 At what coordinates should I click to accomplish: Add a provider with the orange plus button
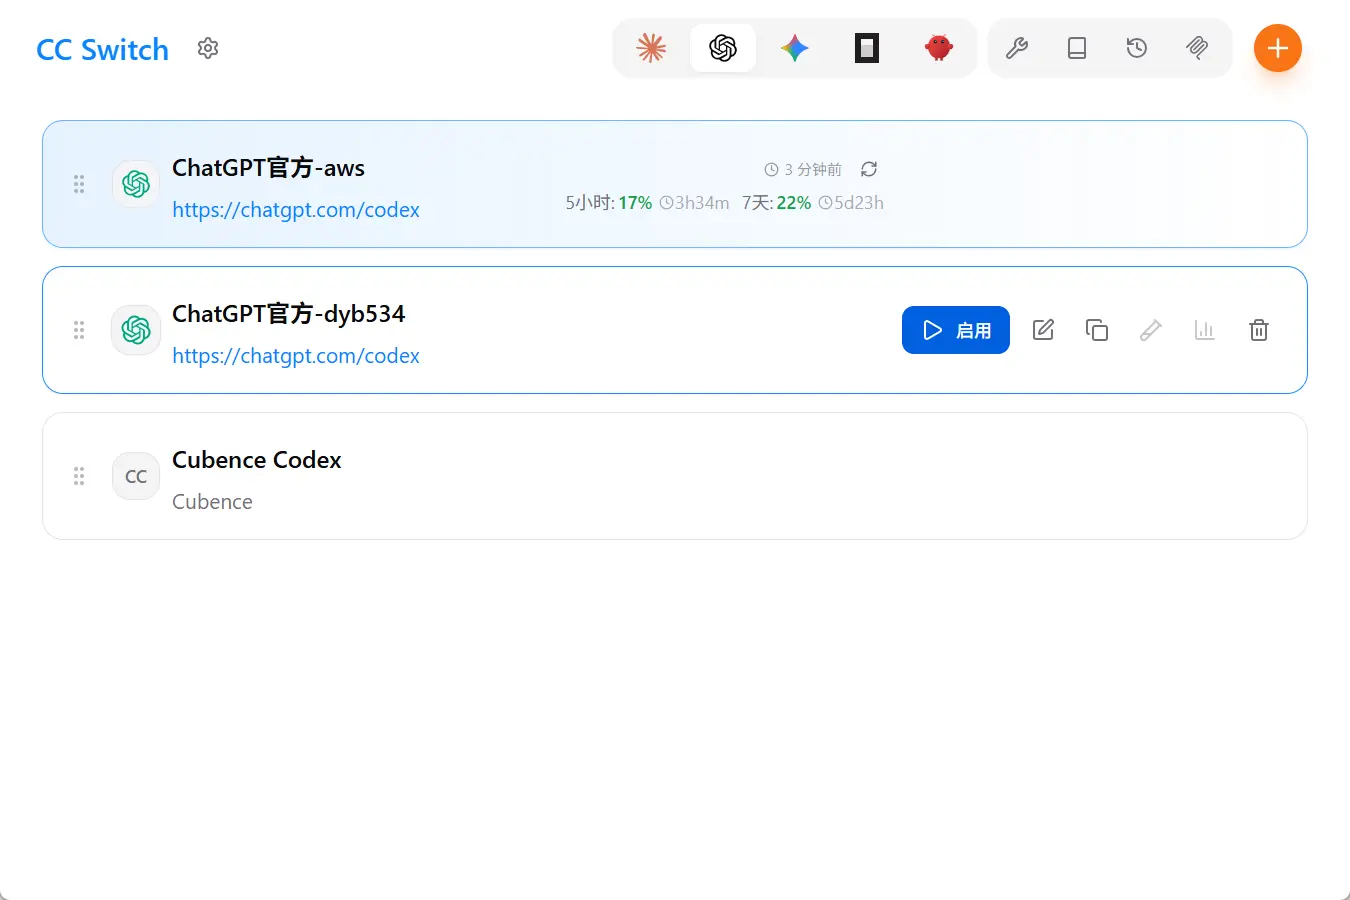coord(1277,48)
